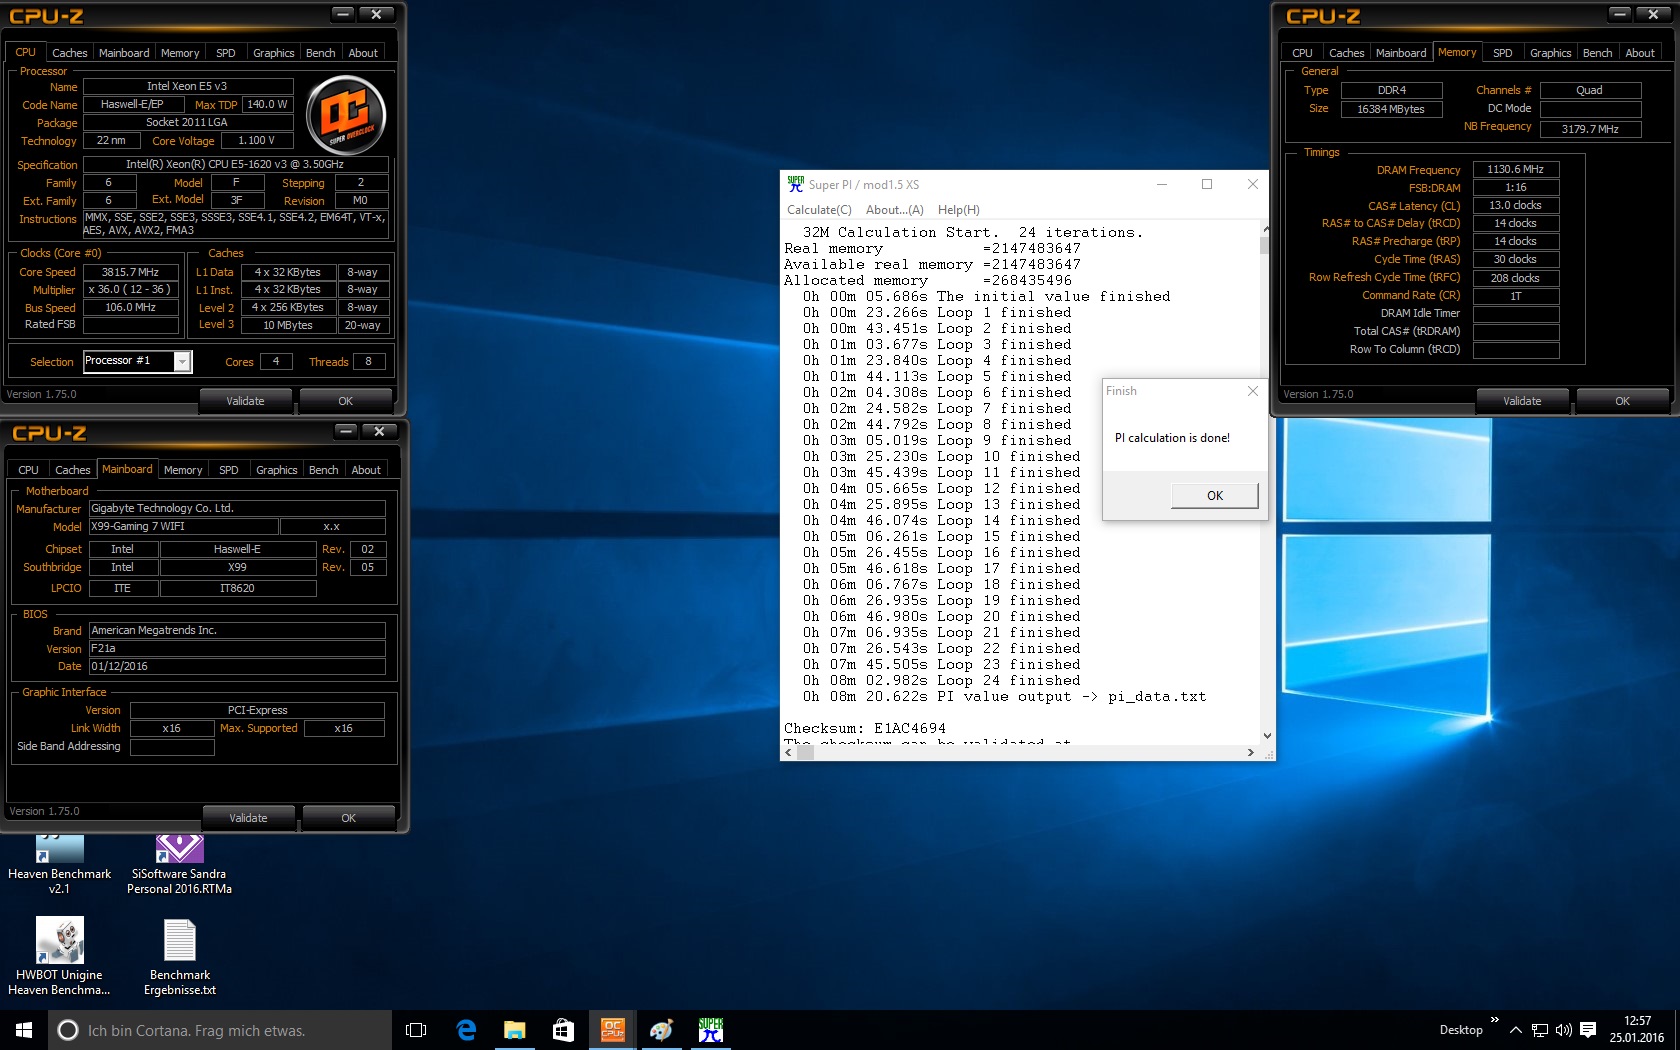1680x1050 pixels.
Task: Open Calculate(C) menu in Super PI
Action: click(819, 210)
